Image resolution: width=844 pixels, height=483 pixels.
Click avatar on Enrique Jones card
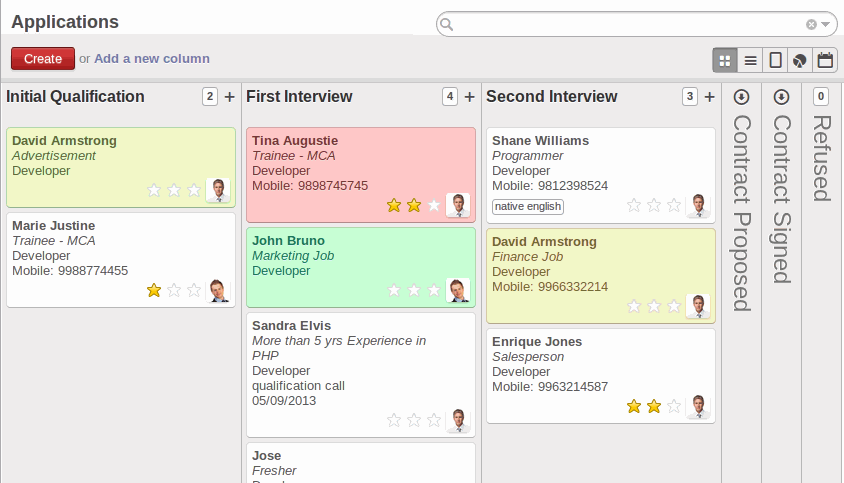[x=698, y=407]
